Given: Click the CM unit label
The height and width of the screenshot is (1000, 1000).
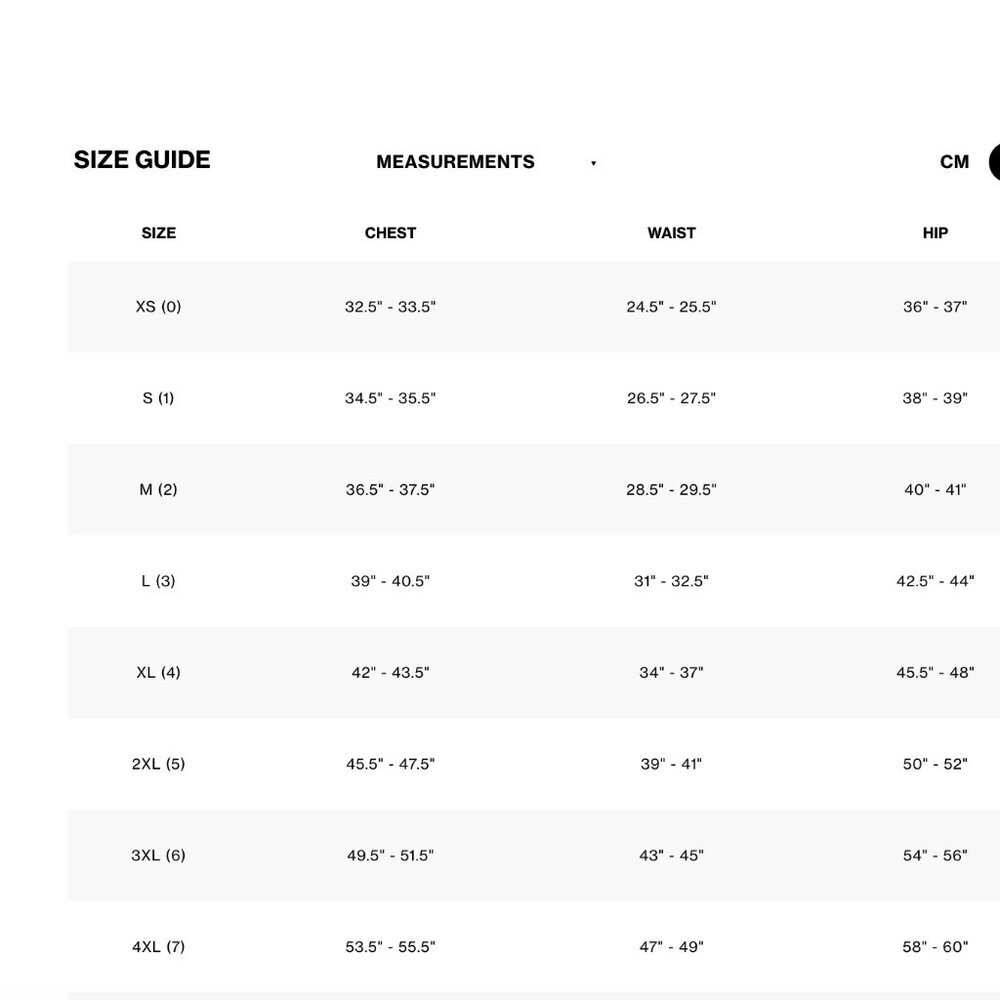Looking at the screenshot, I should [954, 162].
